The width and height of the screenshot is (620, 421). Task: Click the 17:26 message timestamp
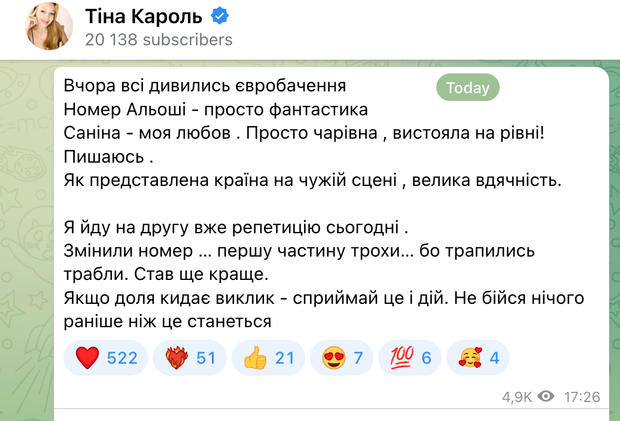pos(581,397)
